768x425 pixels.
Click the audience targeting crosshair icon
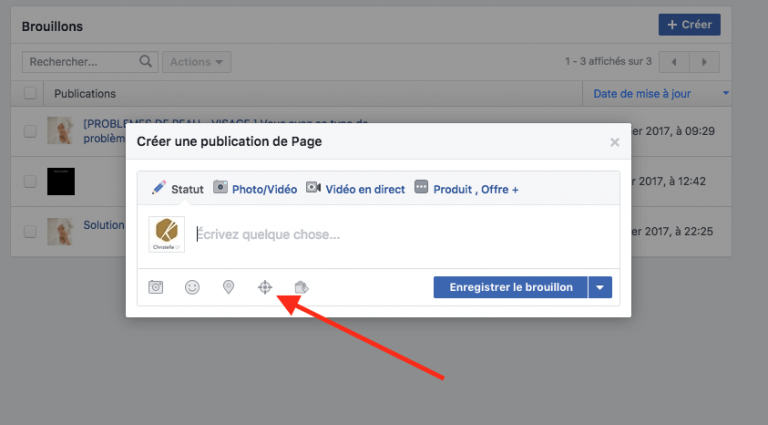265,287
